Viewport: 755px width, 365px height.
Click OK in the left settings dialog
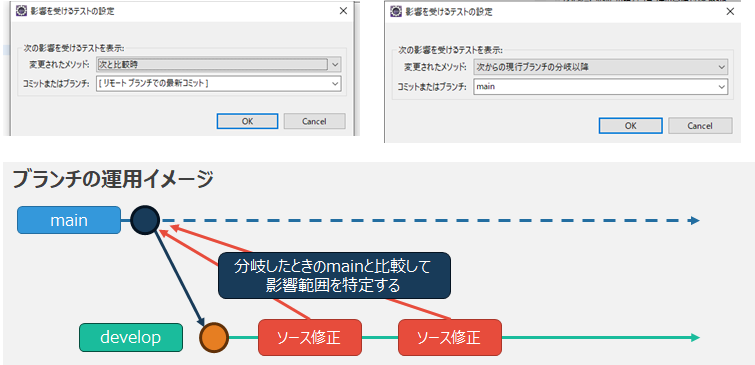pos(247,121)
